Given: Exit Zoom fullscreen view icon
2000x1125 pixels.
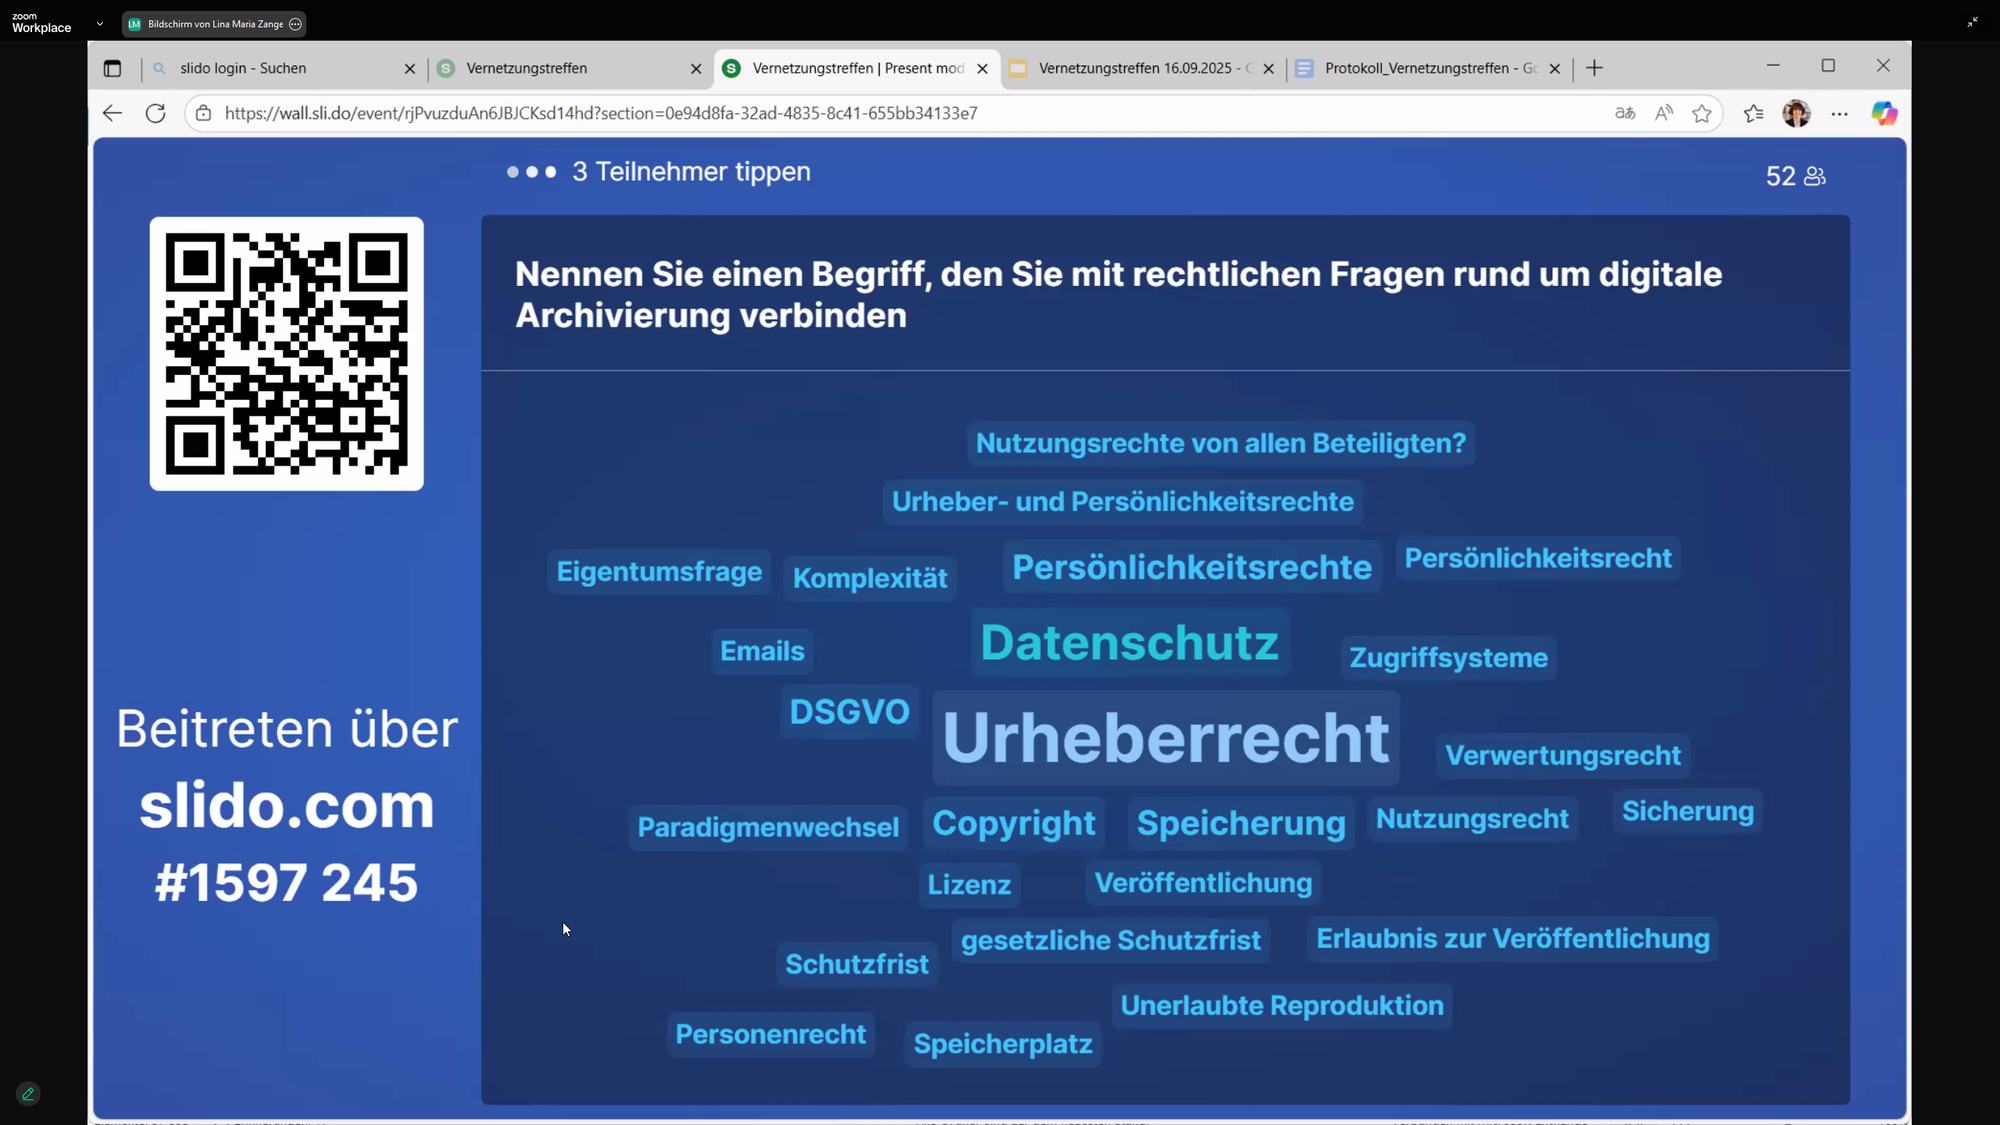Looking at the screenshot, I should point(1972,22).
